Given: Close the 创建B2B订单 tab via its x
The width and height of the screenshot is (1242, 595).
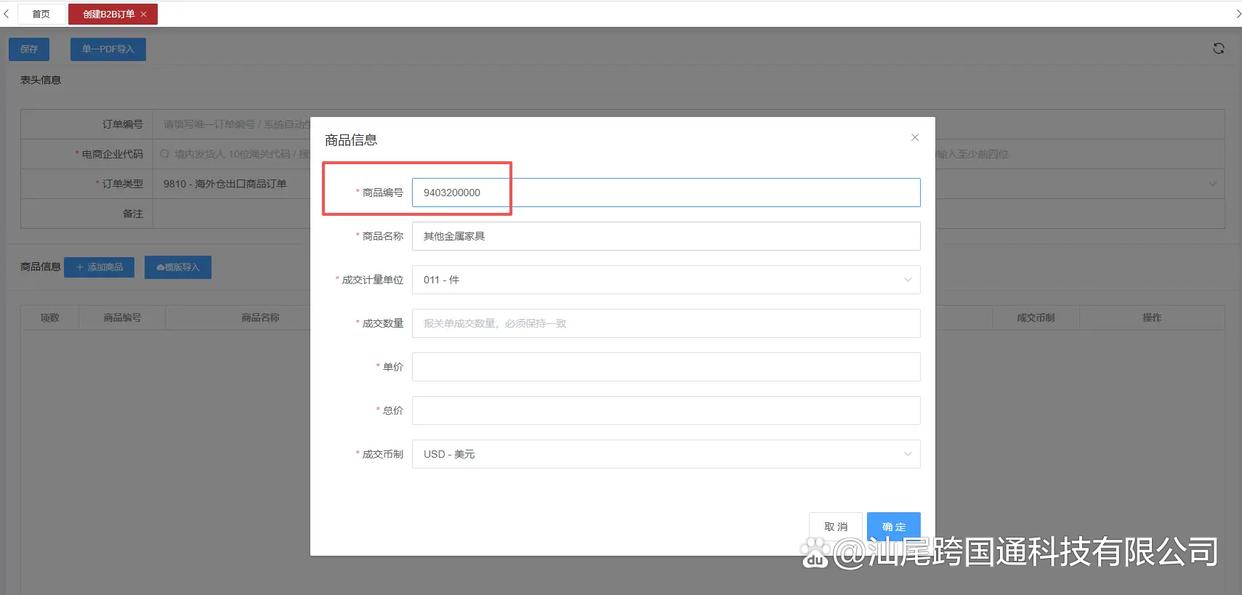Looking at the screenshot, I should (x=144, y=14).
